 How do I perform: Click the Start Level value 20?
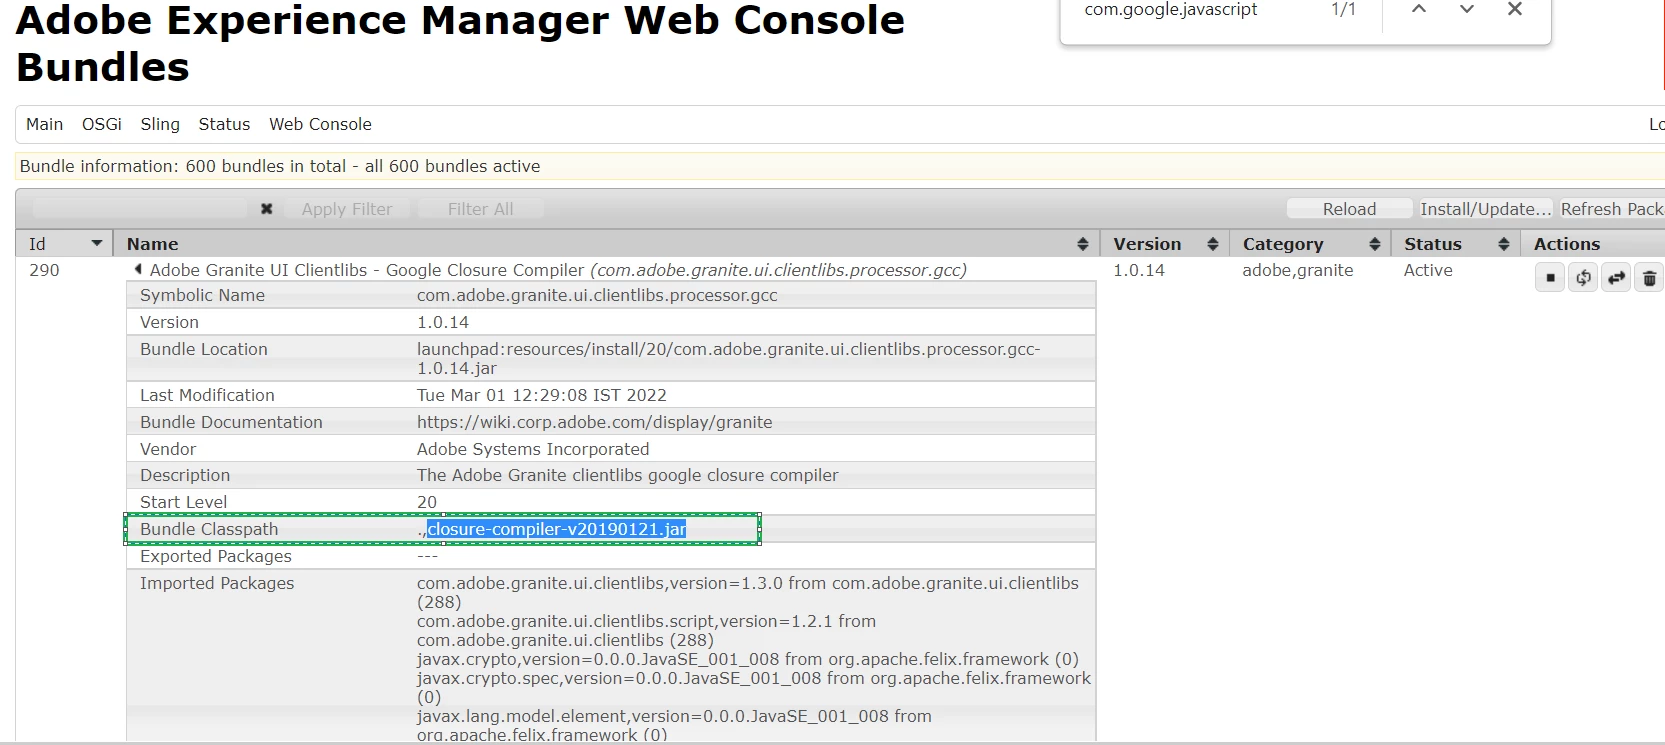(427, 502)
